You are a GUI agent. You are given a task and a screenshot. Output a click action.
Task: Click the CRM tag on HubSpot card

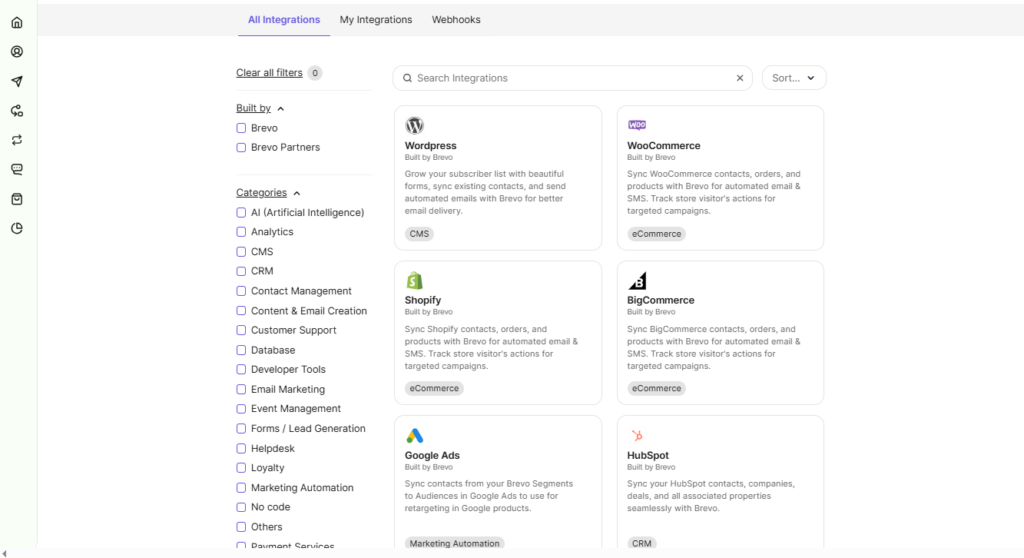pyautogui.click(x=642, y=543)
